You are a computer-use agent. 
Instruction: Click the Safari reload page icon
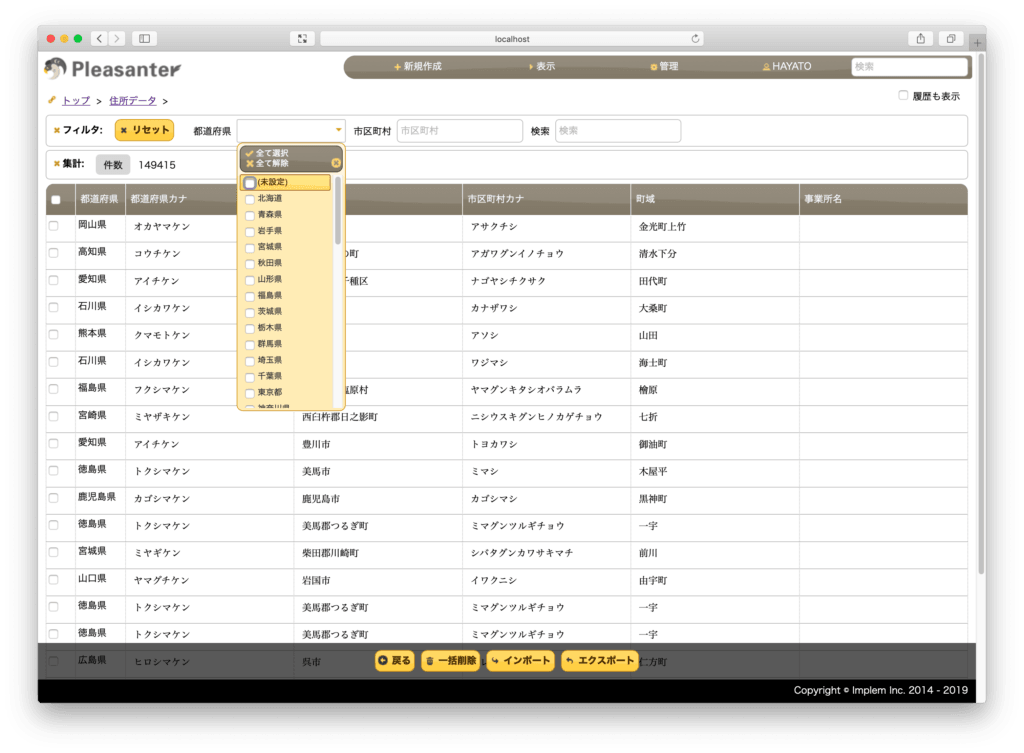coord(695,39)
